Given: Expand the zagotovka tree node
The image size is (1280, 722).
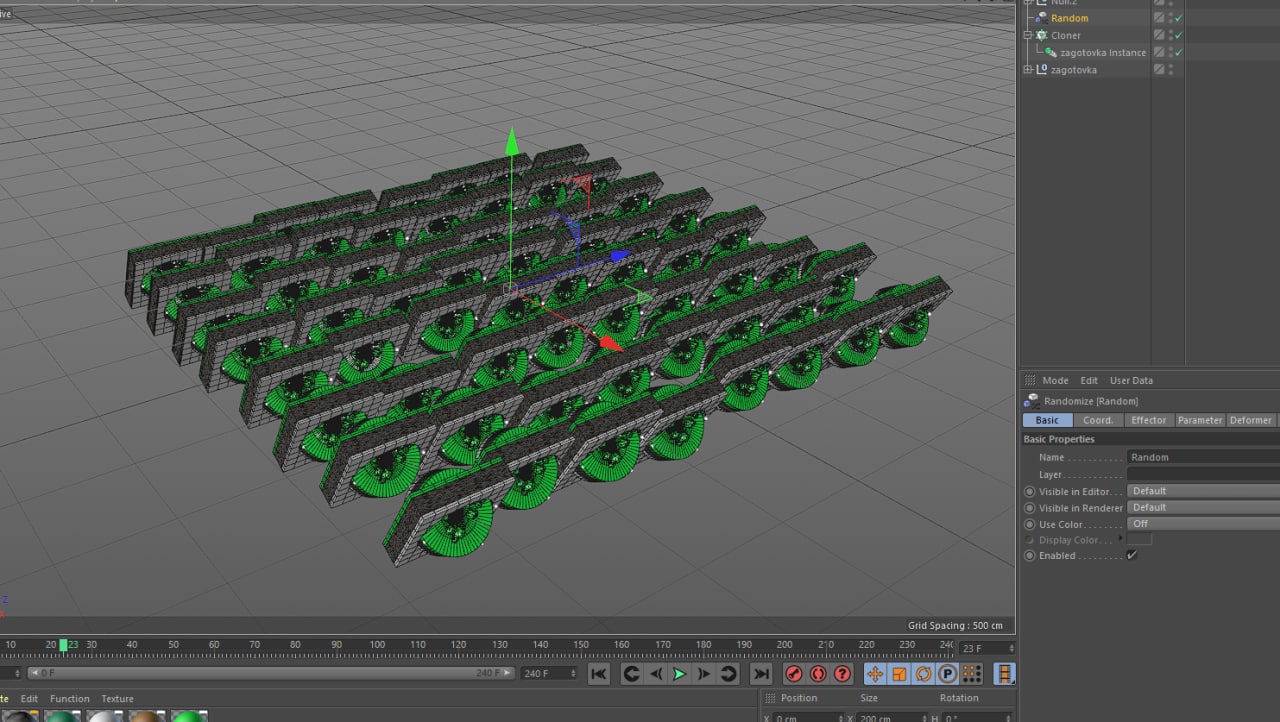Looking at the screenshot, I should click(1028, 69).
